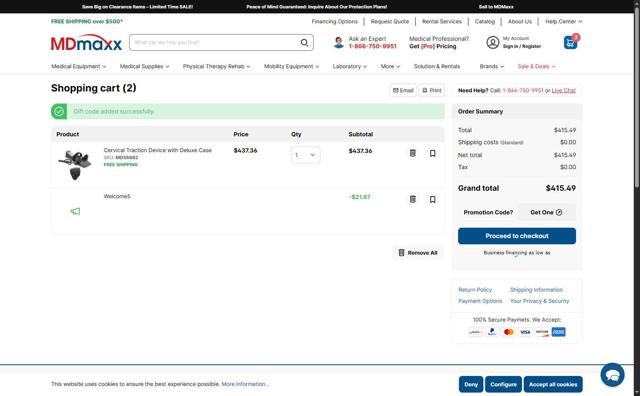Open Return Policy link
Screen dimensions: 640x396
pos(475,289)
